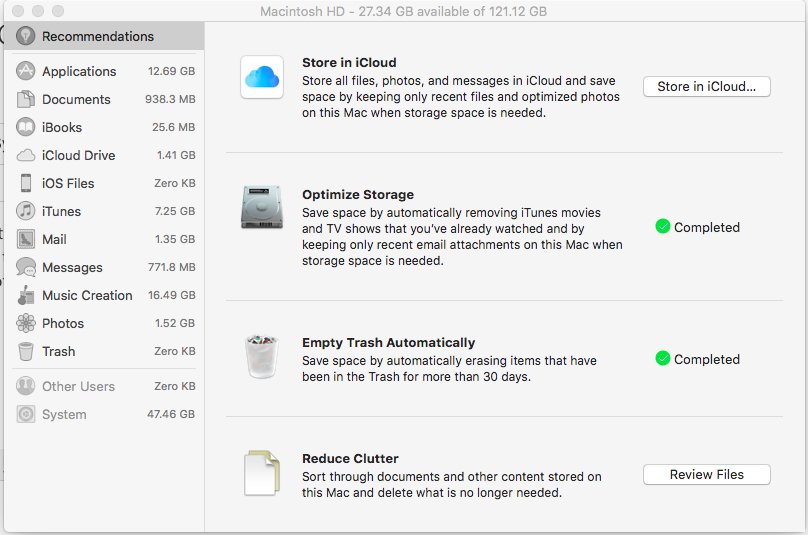The height and width of the screenshot is (535, 808).
Task: Open the Mail category label
Action: (x=54, y=239)
